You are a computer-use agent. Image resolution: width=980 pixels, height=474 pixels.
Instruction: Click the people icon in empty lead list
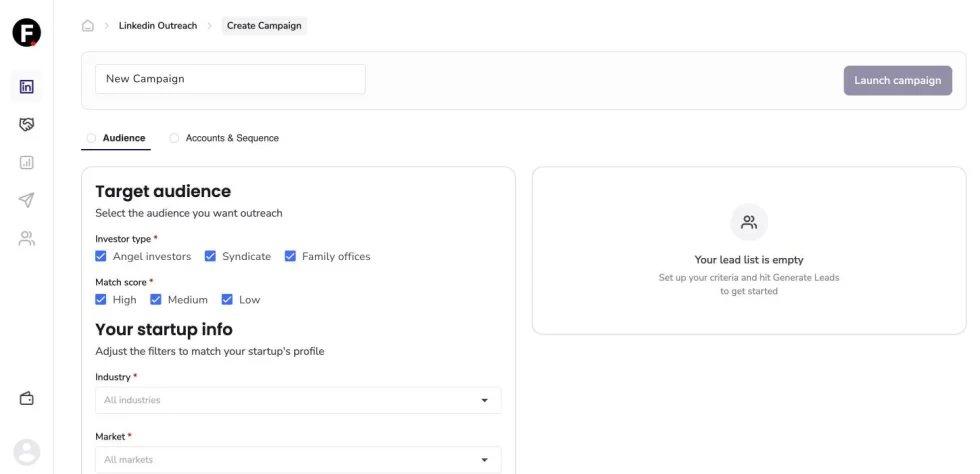[x=749, y=222]
